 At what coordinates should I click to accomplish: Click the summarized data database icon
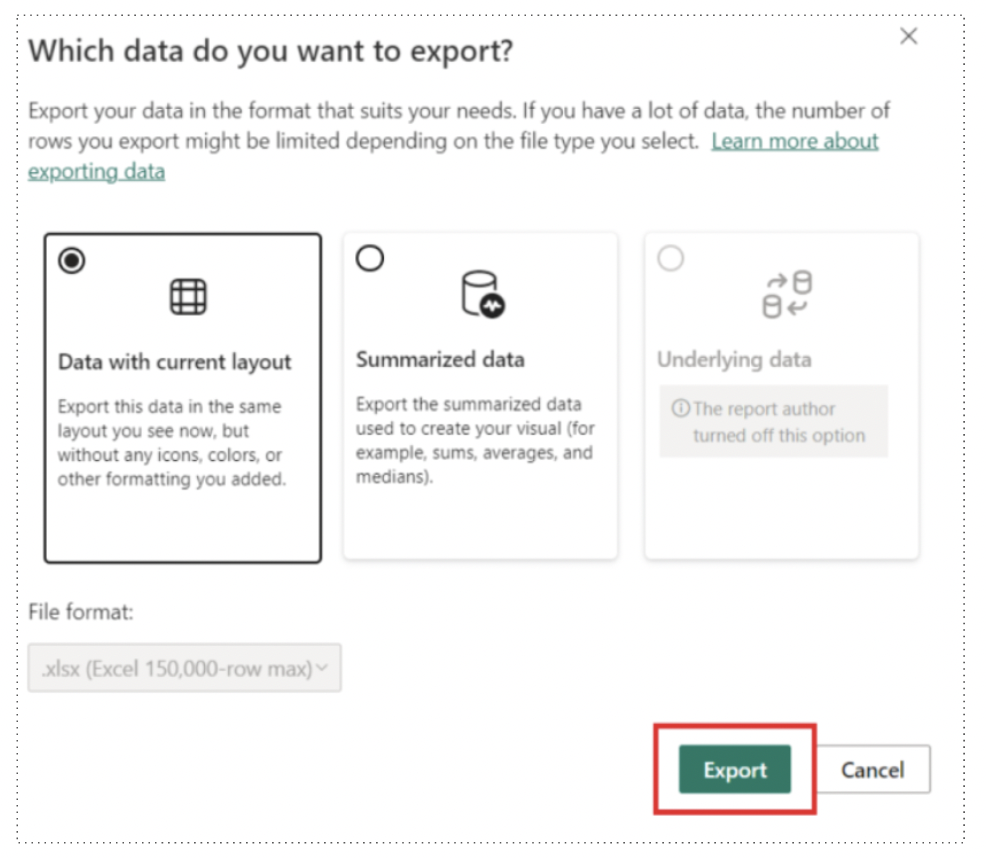pyautogui.click(x=483, y=294)
